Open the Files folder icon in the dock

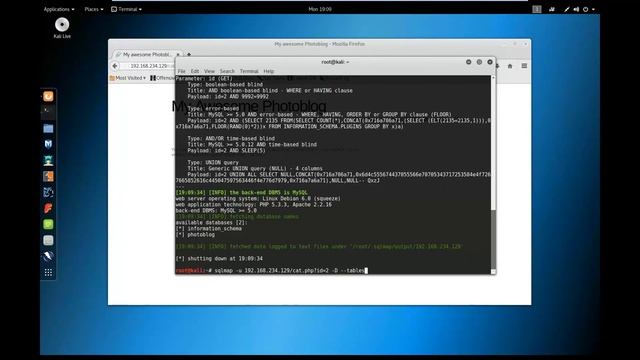48,129
